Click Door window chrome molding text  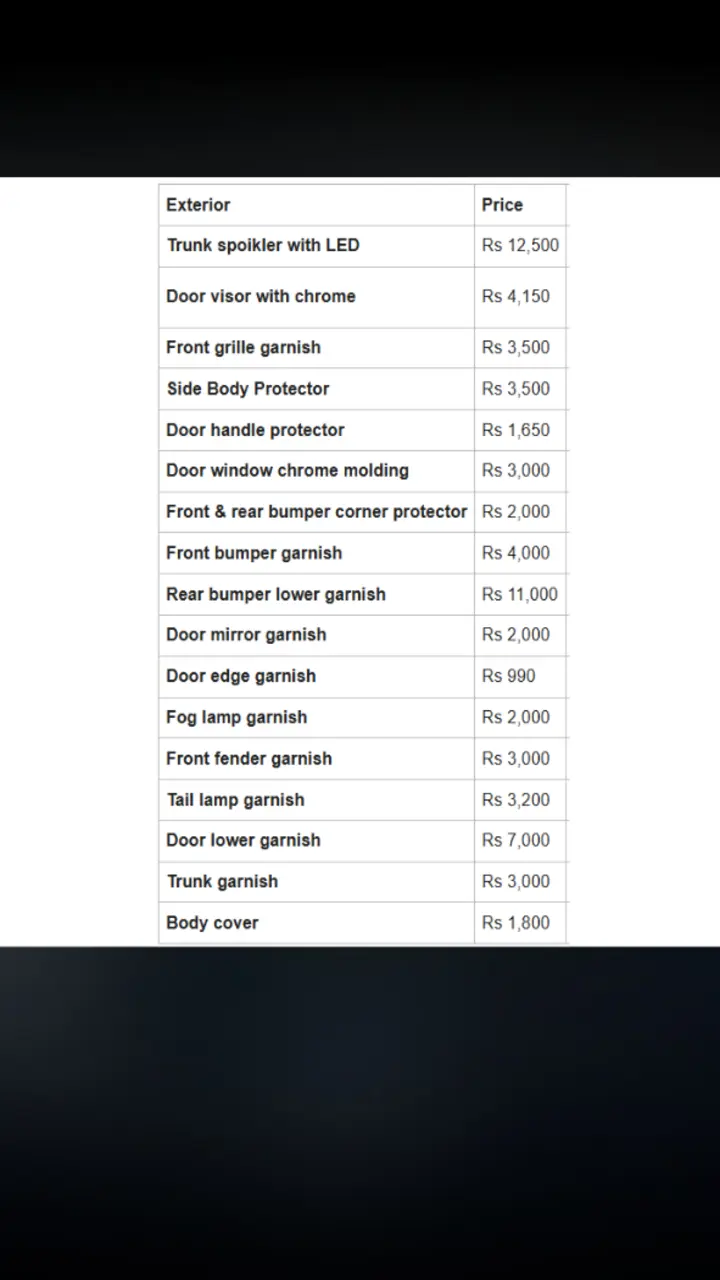(x=288, y=471)
